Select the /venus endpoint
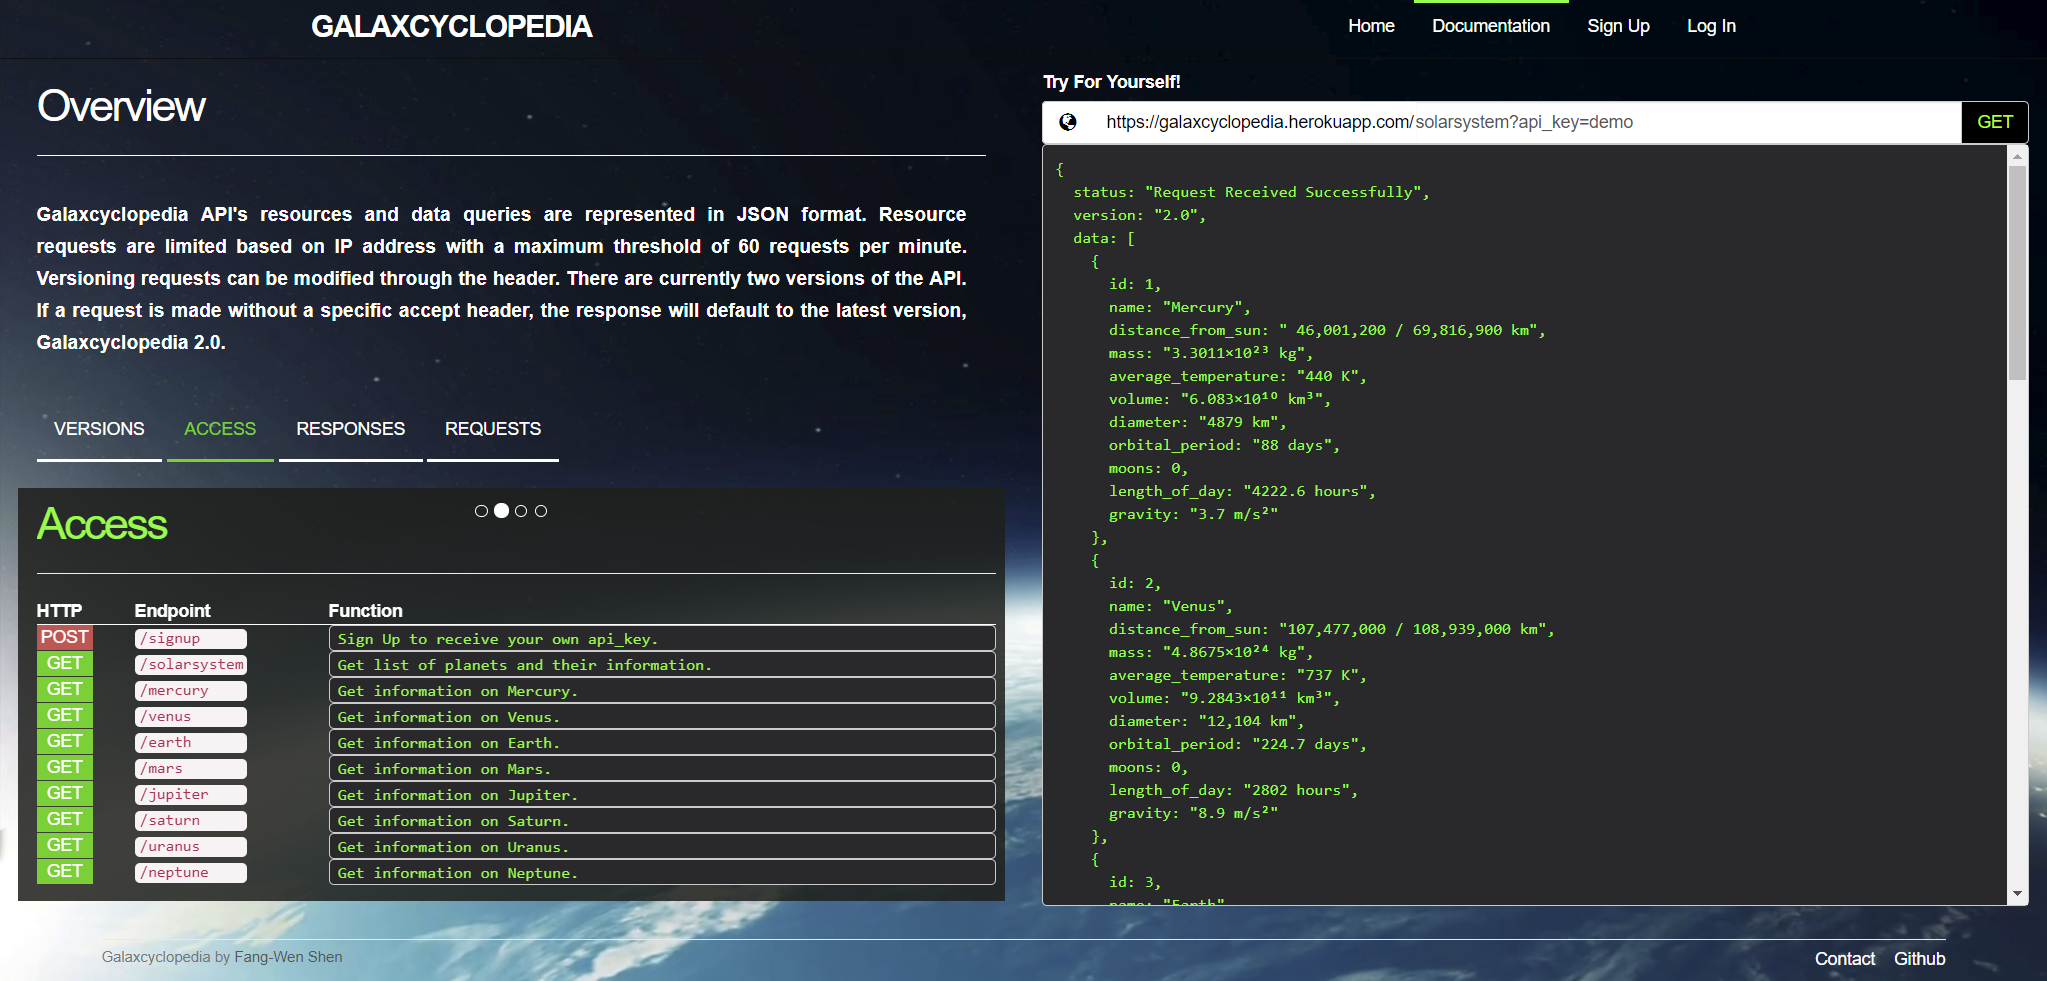 pos(191,717)
